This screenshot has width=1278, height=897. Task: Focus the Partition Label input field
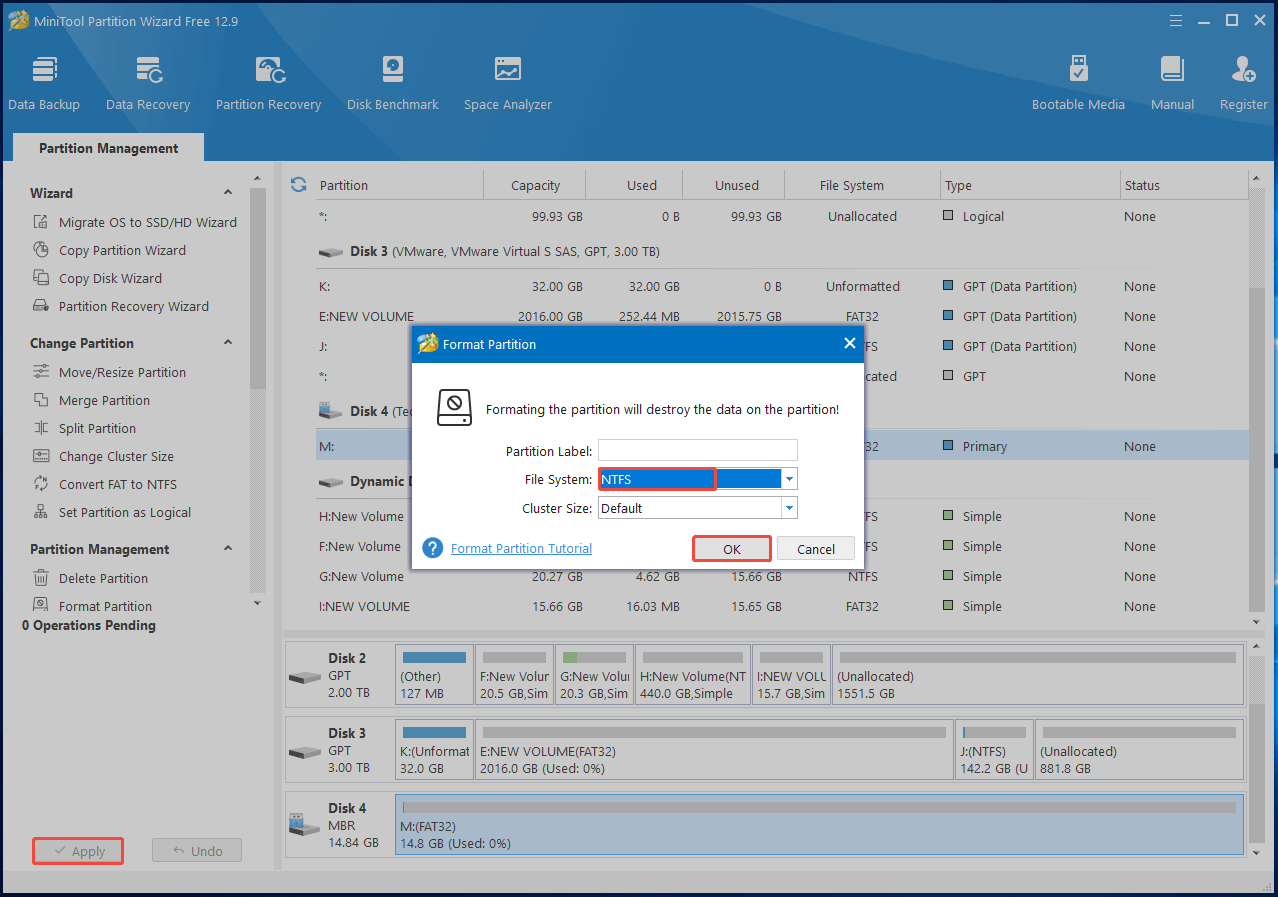[698, 450]
